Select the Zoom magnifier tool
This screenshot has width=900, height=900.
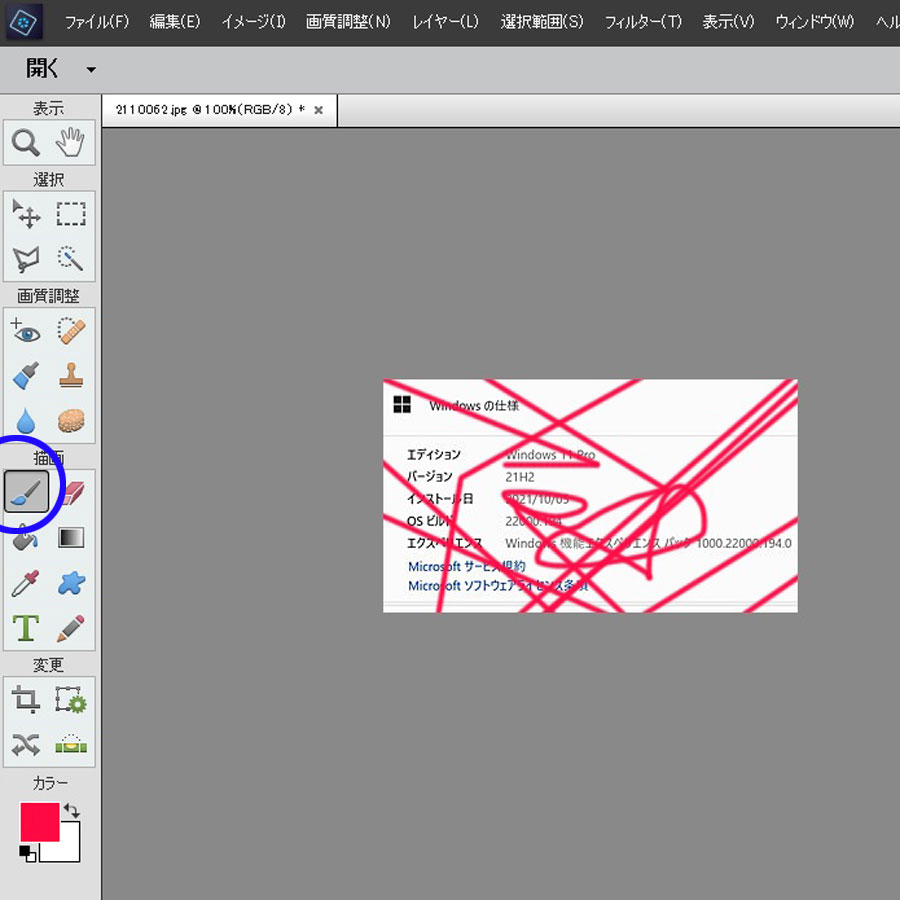point(26,143)
